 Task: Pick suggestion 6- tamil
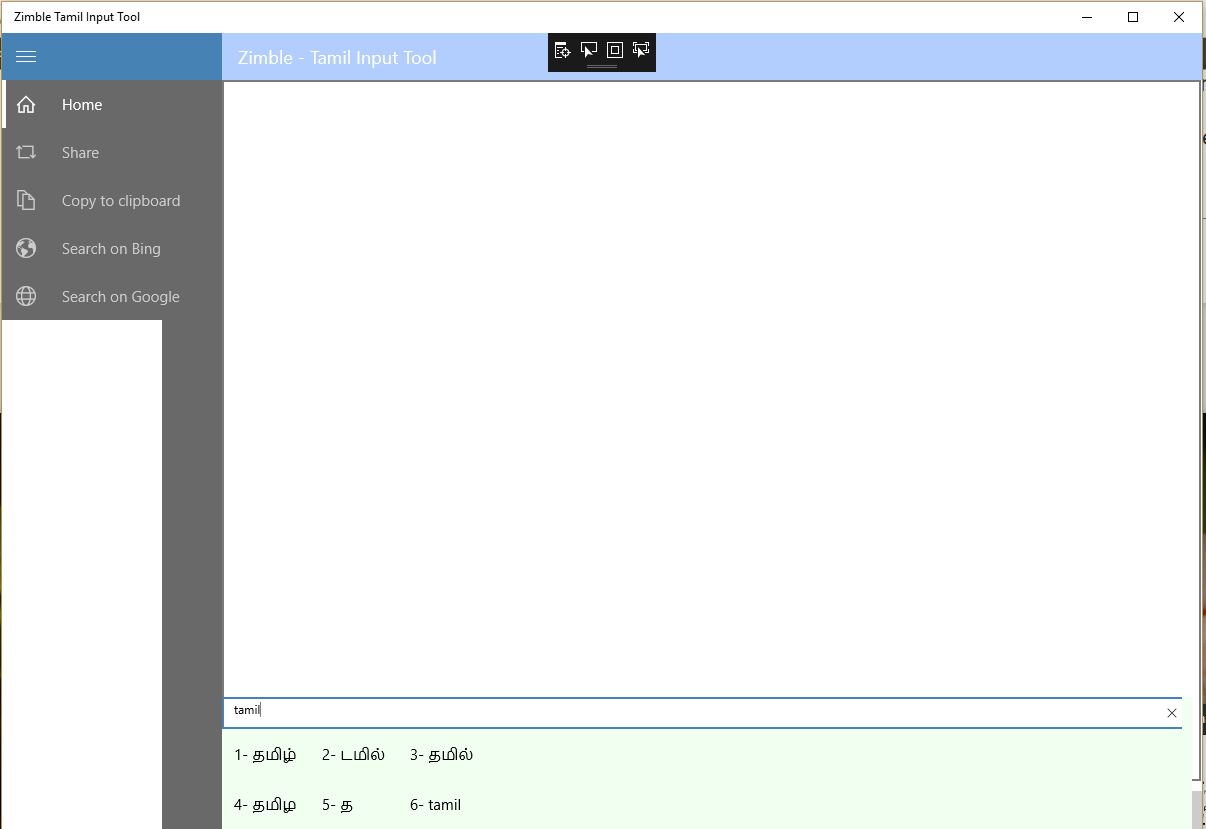pos(435,805)
